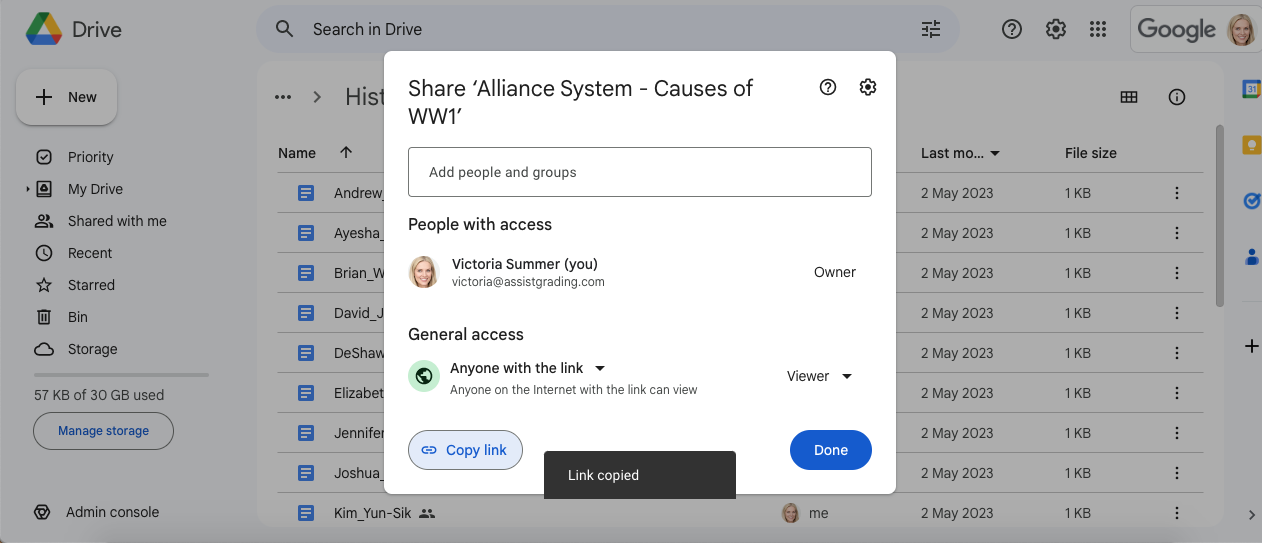The height and width of the screenshot is (543, 1262).
Task: Click the Copy link button
Action: 465,450
